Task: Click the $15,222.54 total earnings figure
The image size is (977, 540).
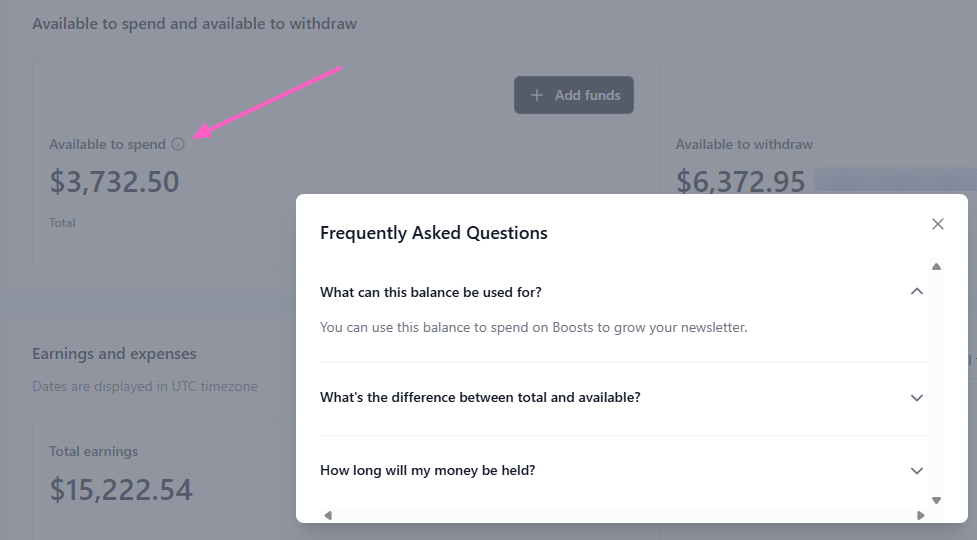Action: point(121,489)
